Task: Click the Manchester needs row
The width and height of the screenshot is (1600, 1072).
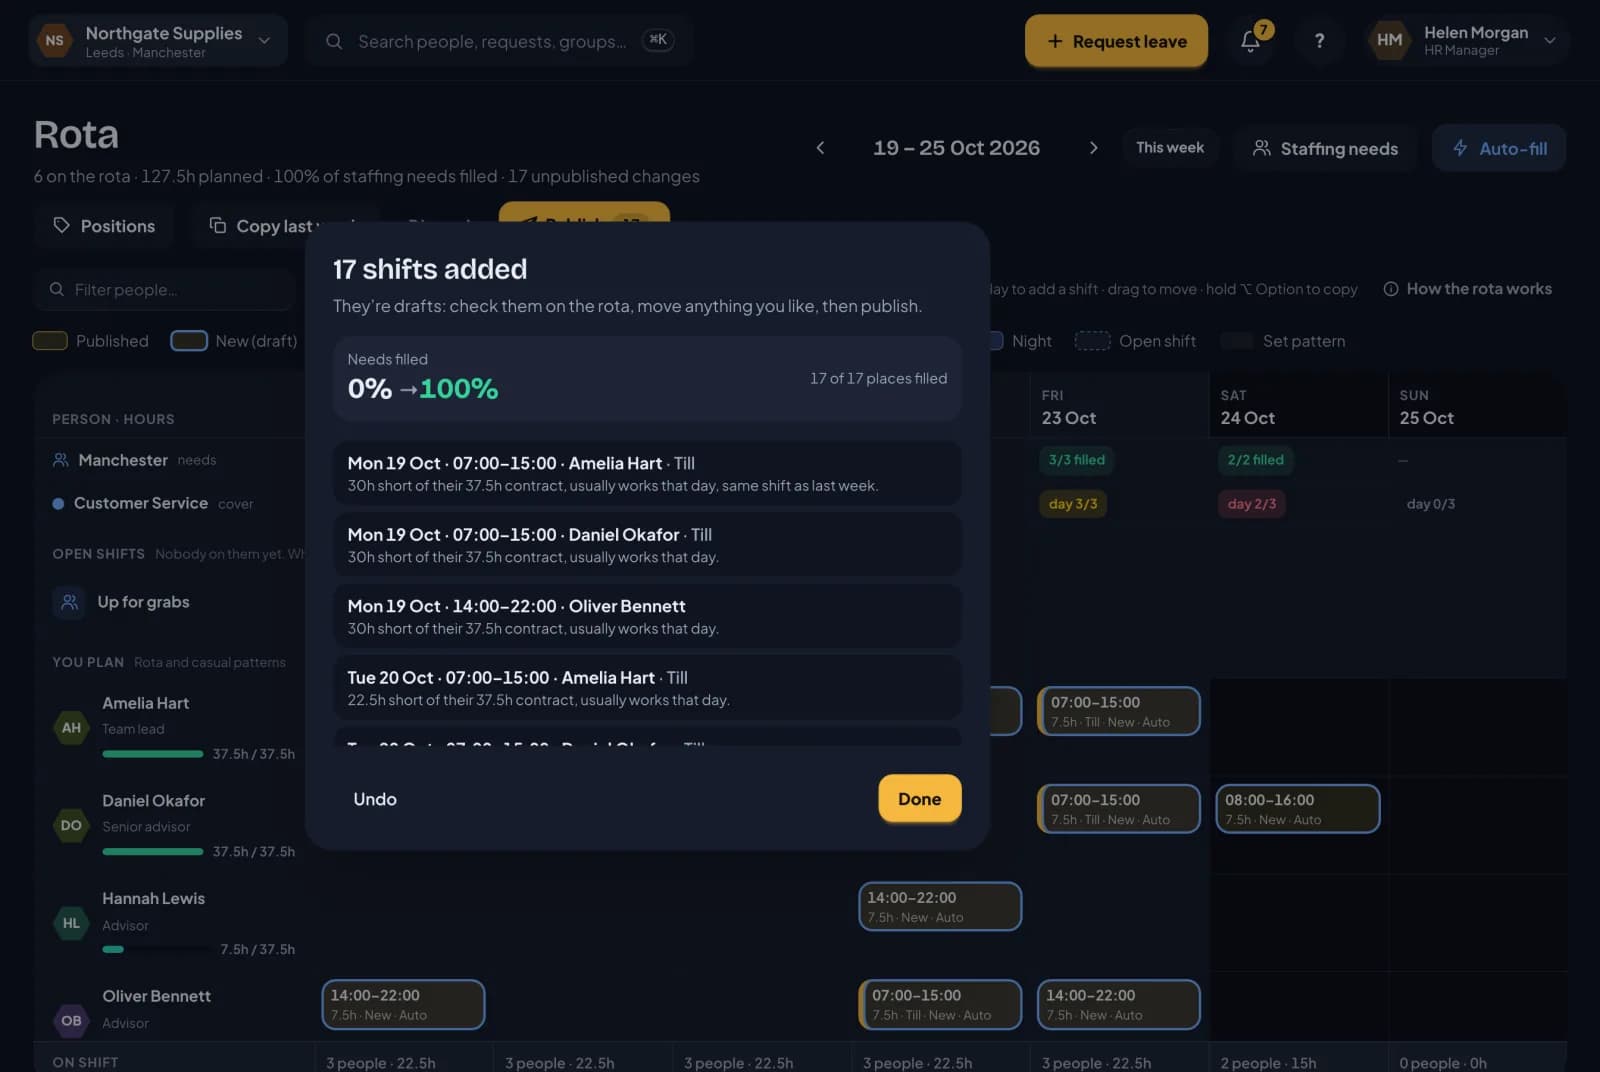Action: click(x=170, y=460)
